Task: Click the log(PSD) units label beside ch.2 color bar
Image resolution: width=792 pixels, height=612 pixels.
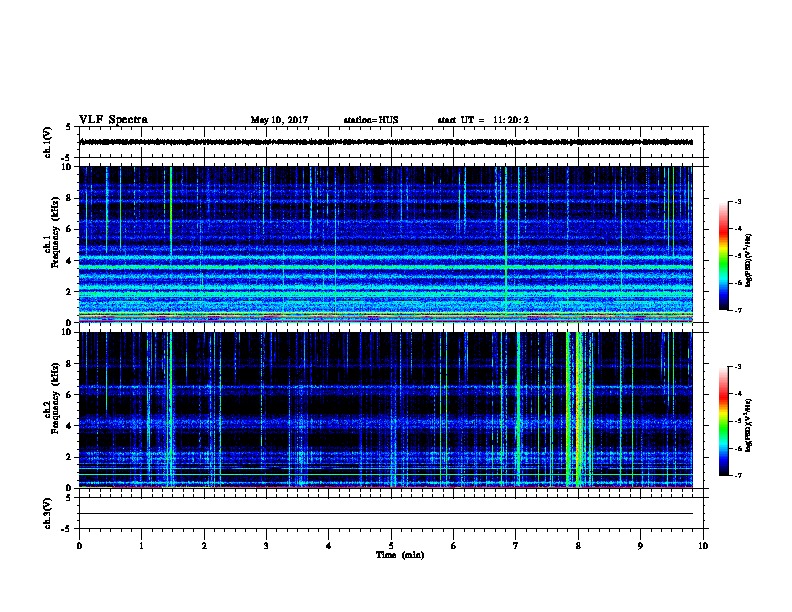Action: [x=749, y=425]
